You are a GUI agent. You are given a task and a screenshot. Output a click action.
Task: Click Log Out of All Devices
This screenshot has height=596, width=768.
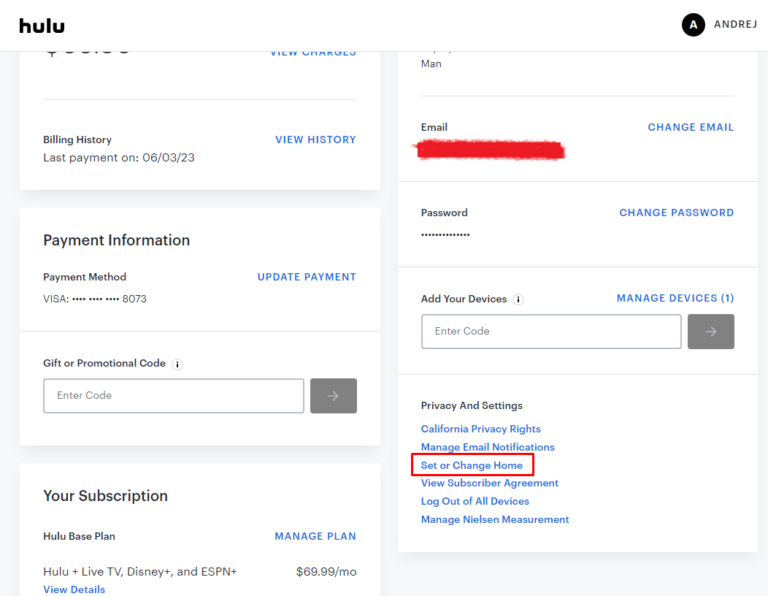pos(475,501)
